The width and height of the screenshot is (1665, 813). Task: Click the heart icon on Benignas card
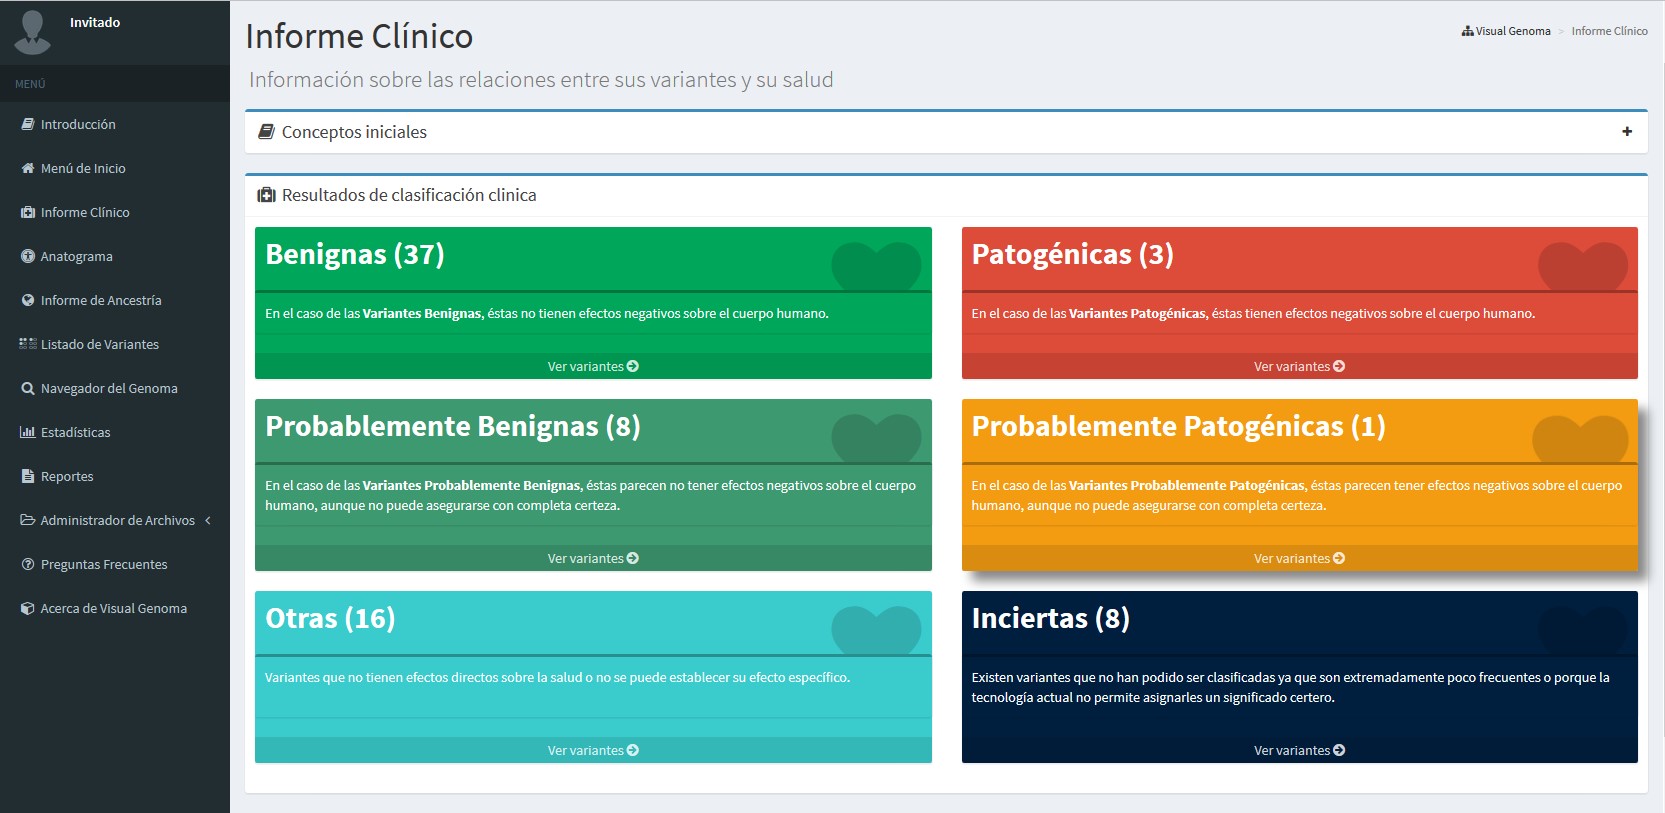point(876,265)
